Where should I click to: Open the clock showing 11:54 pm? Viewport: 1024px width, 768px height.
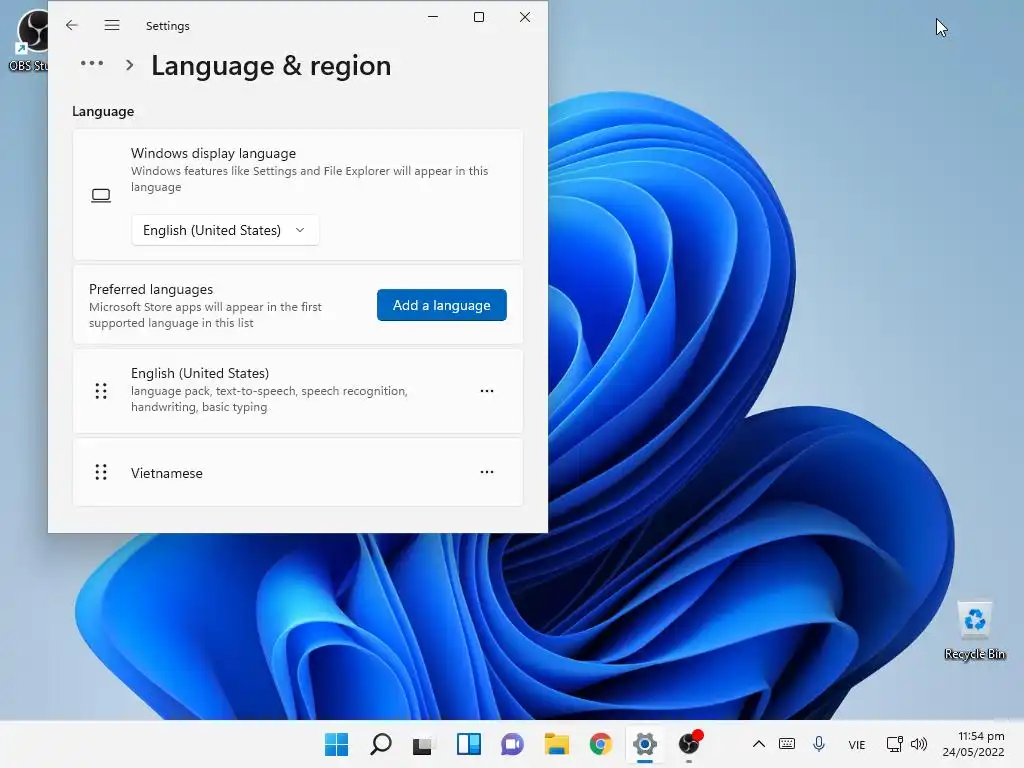coord(973,744)
